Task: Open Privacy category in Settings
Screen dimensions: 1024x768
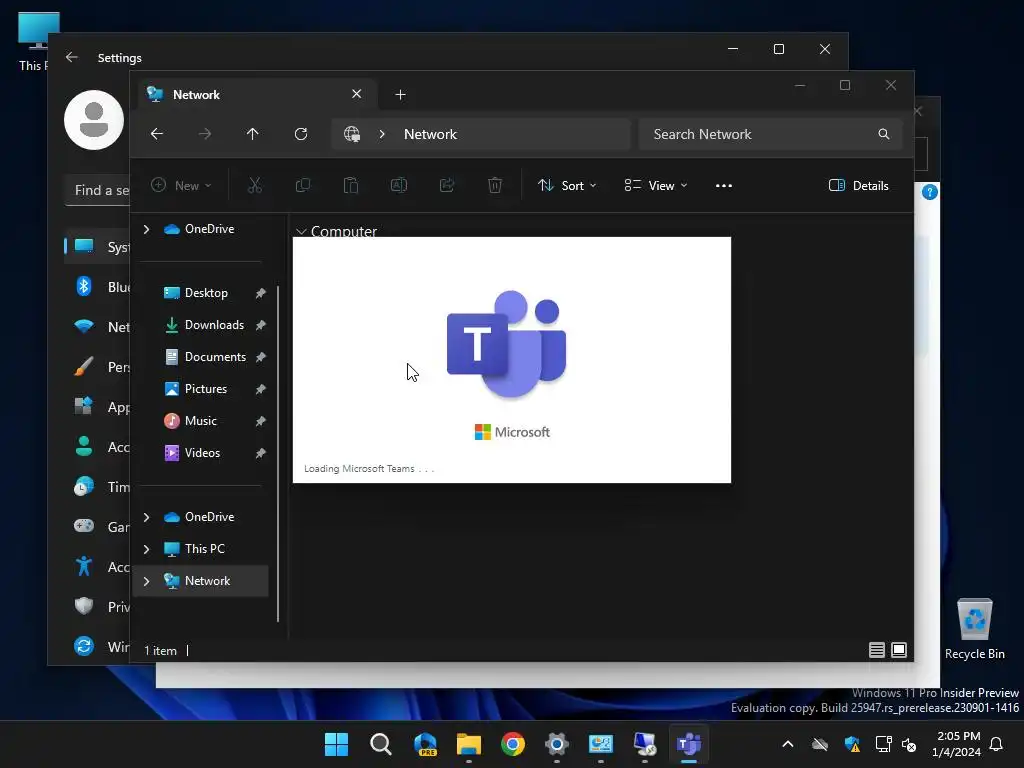Action: [98, 607]
